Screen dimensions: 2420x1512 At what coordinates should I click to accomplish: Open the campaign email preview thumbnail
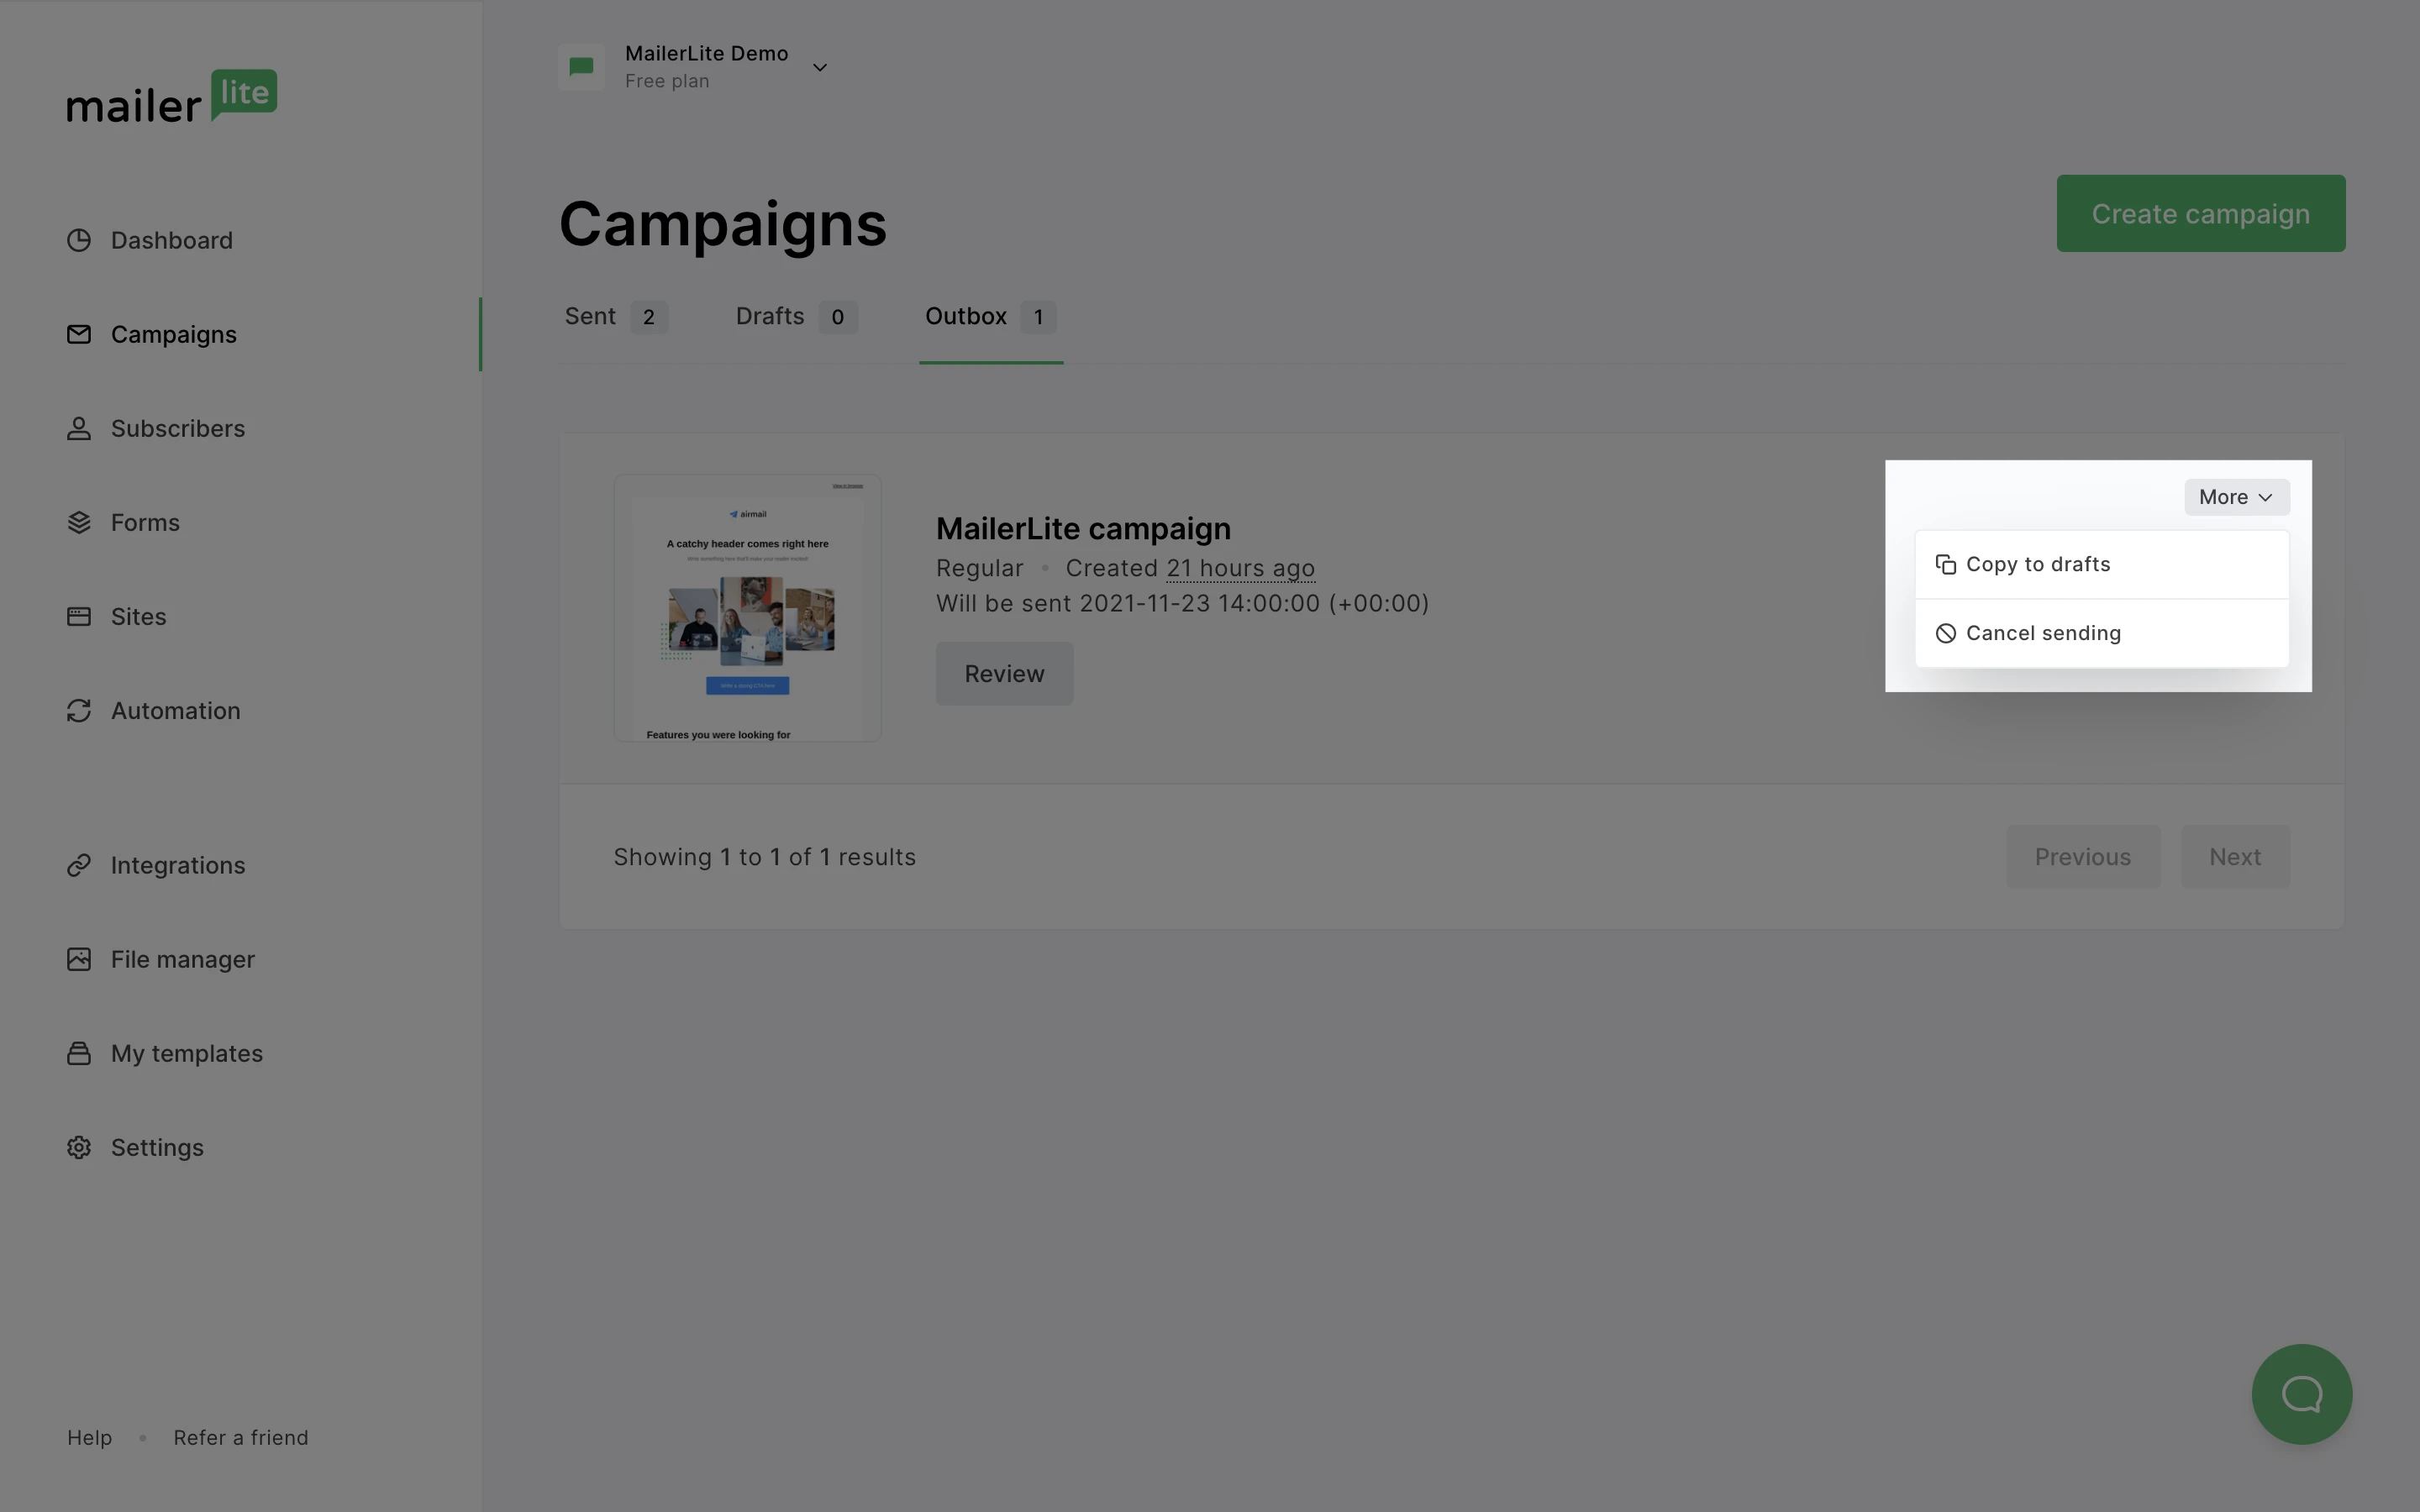click(x=747, y=608)
